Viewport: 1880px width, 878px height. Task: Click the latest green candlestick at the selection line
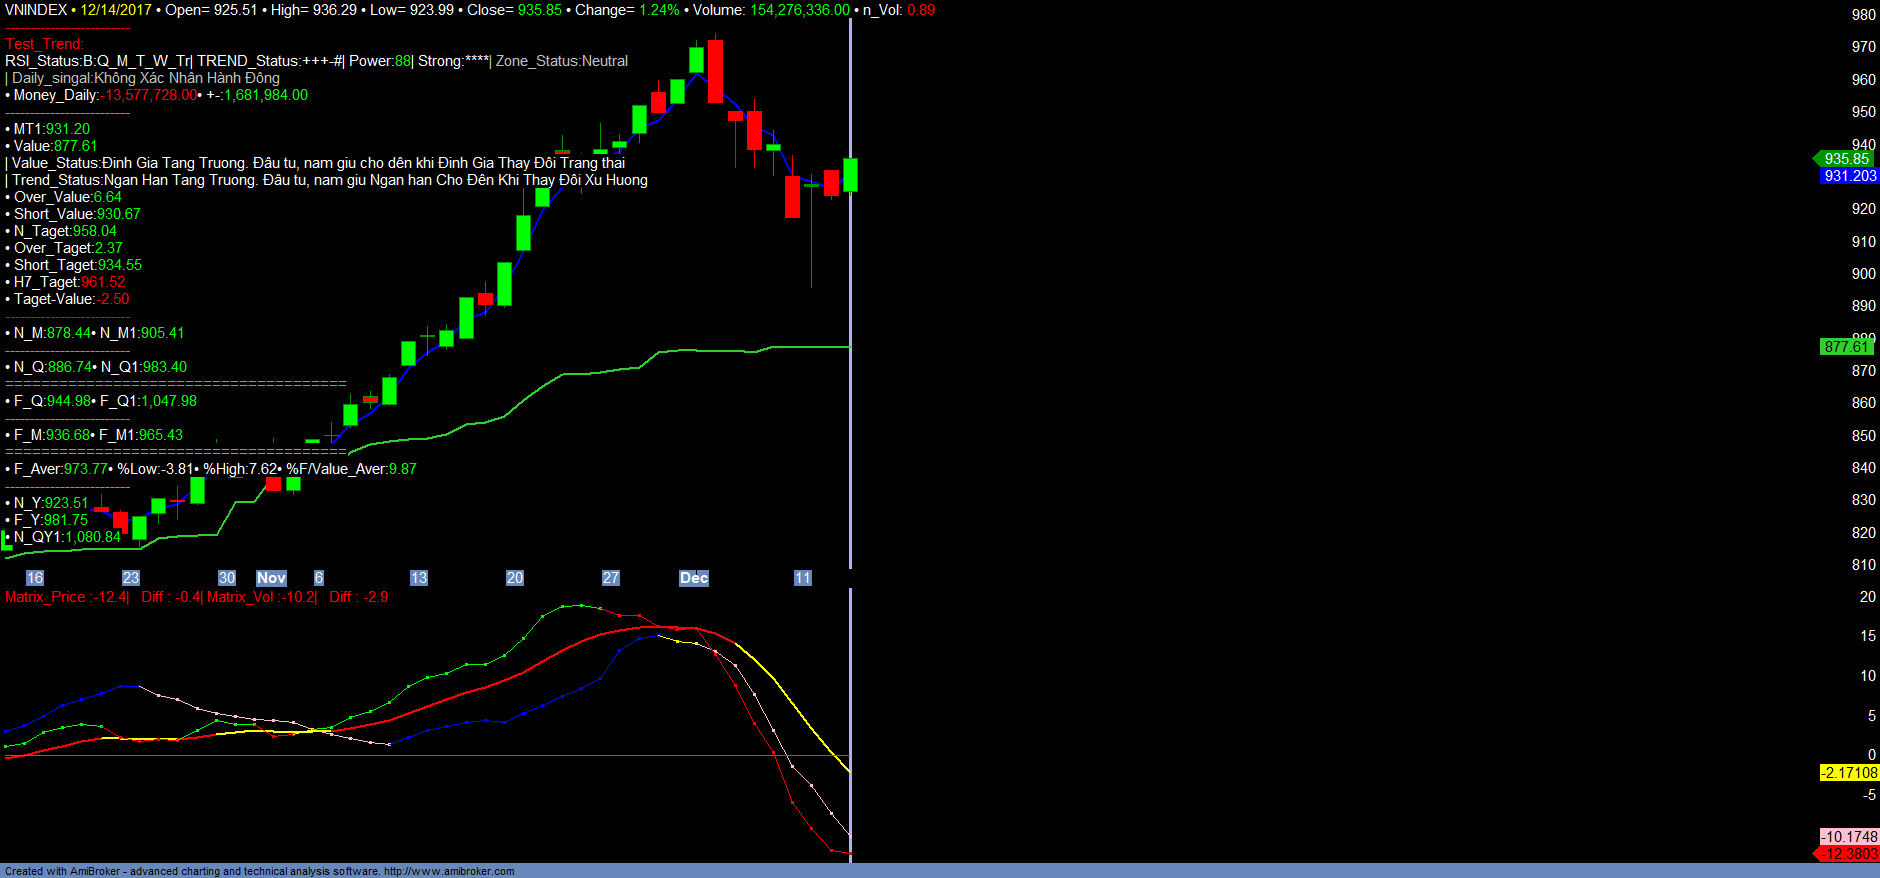coord(850,175)
